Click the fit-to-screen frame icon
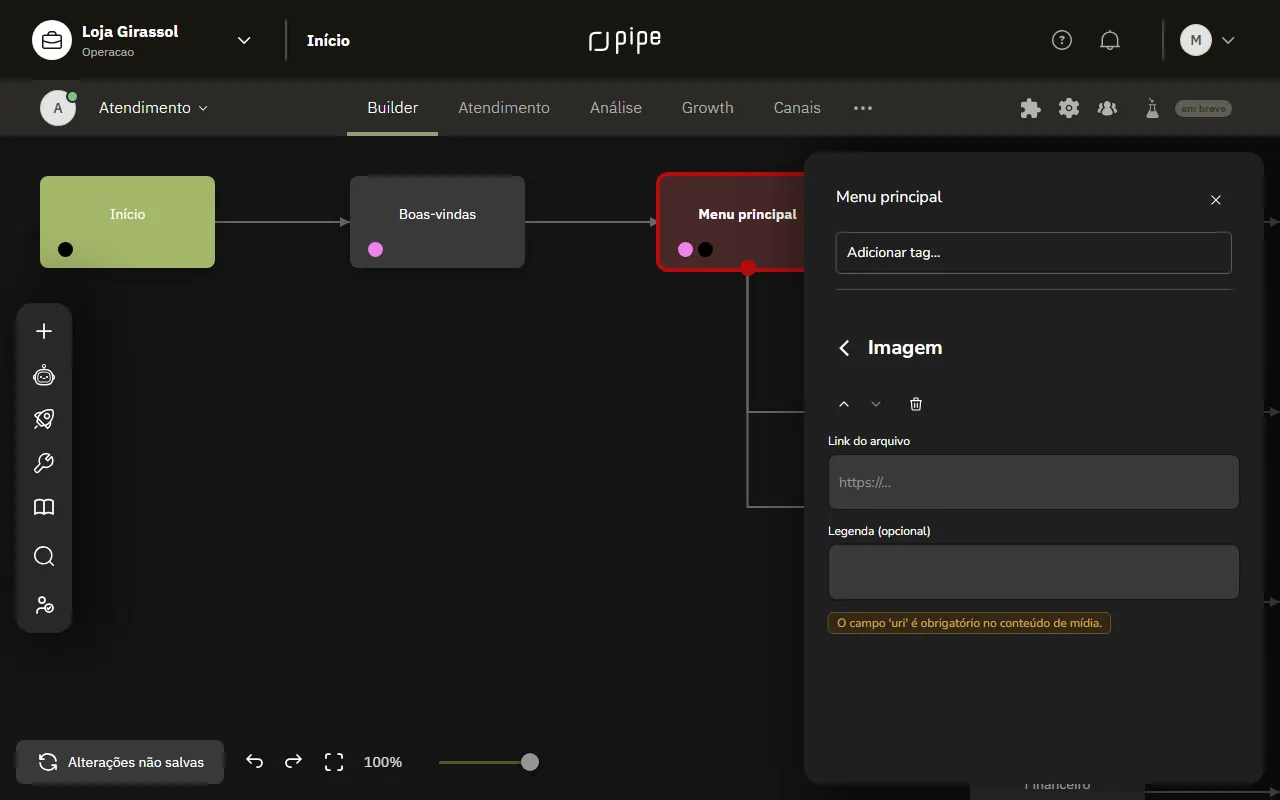This screenshot has height=800, width=1280. click(334, 762)
